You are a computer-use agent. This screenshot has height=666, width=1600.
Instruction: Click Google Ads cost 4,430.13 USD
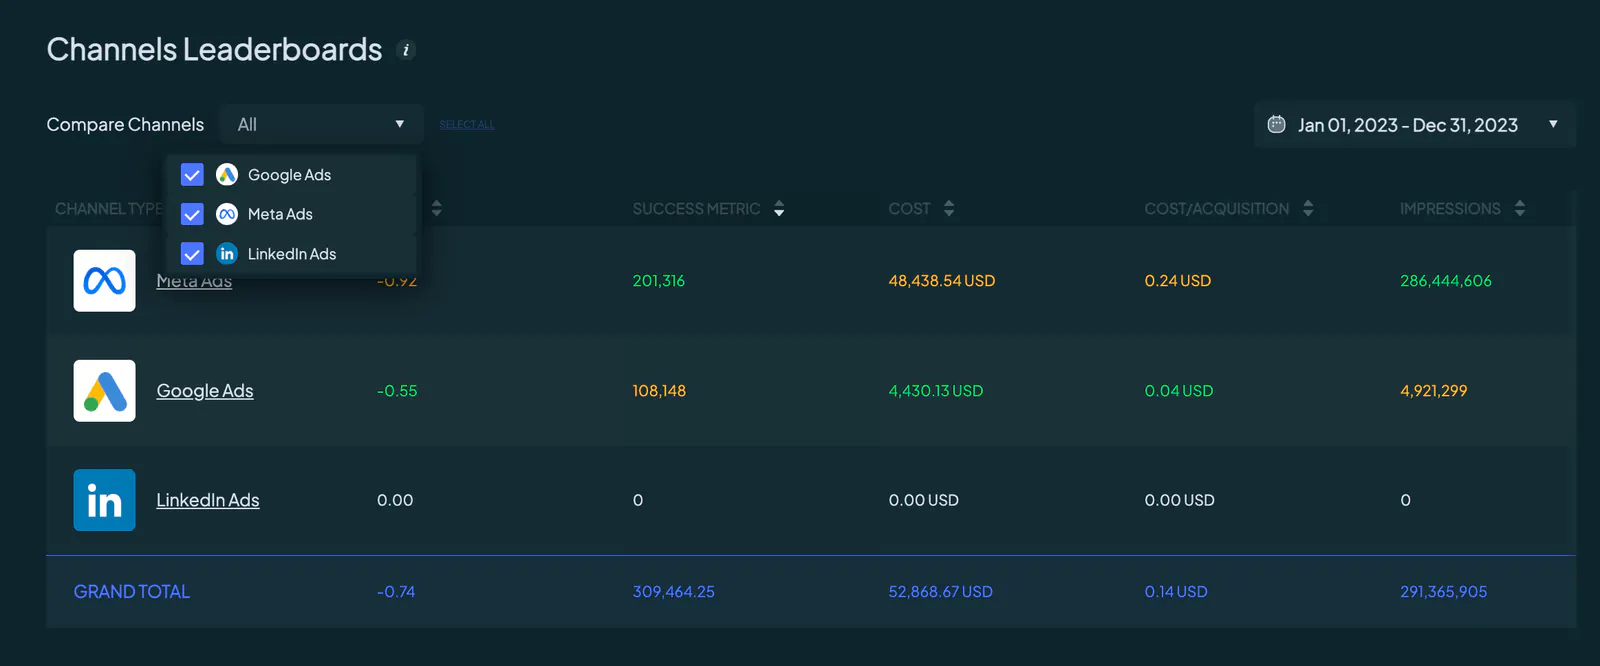[x=936, y=391]
